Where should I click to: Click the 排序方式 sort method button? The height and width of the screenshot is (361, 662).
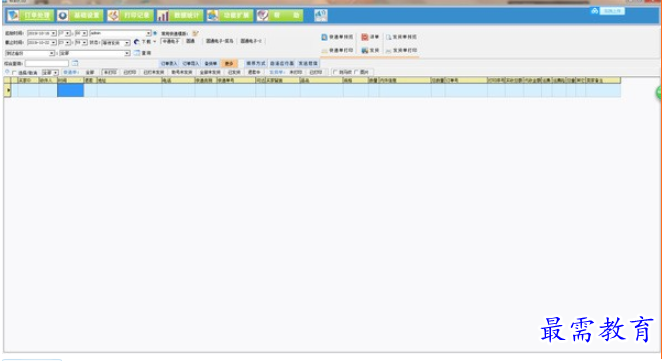pyautogui.click(x=256, y=63)
